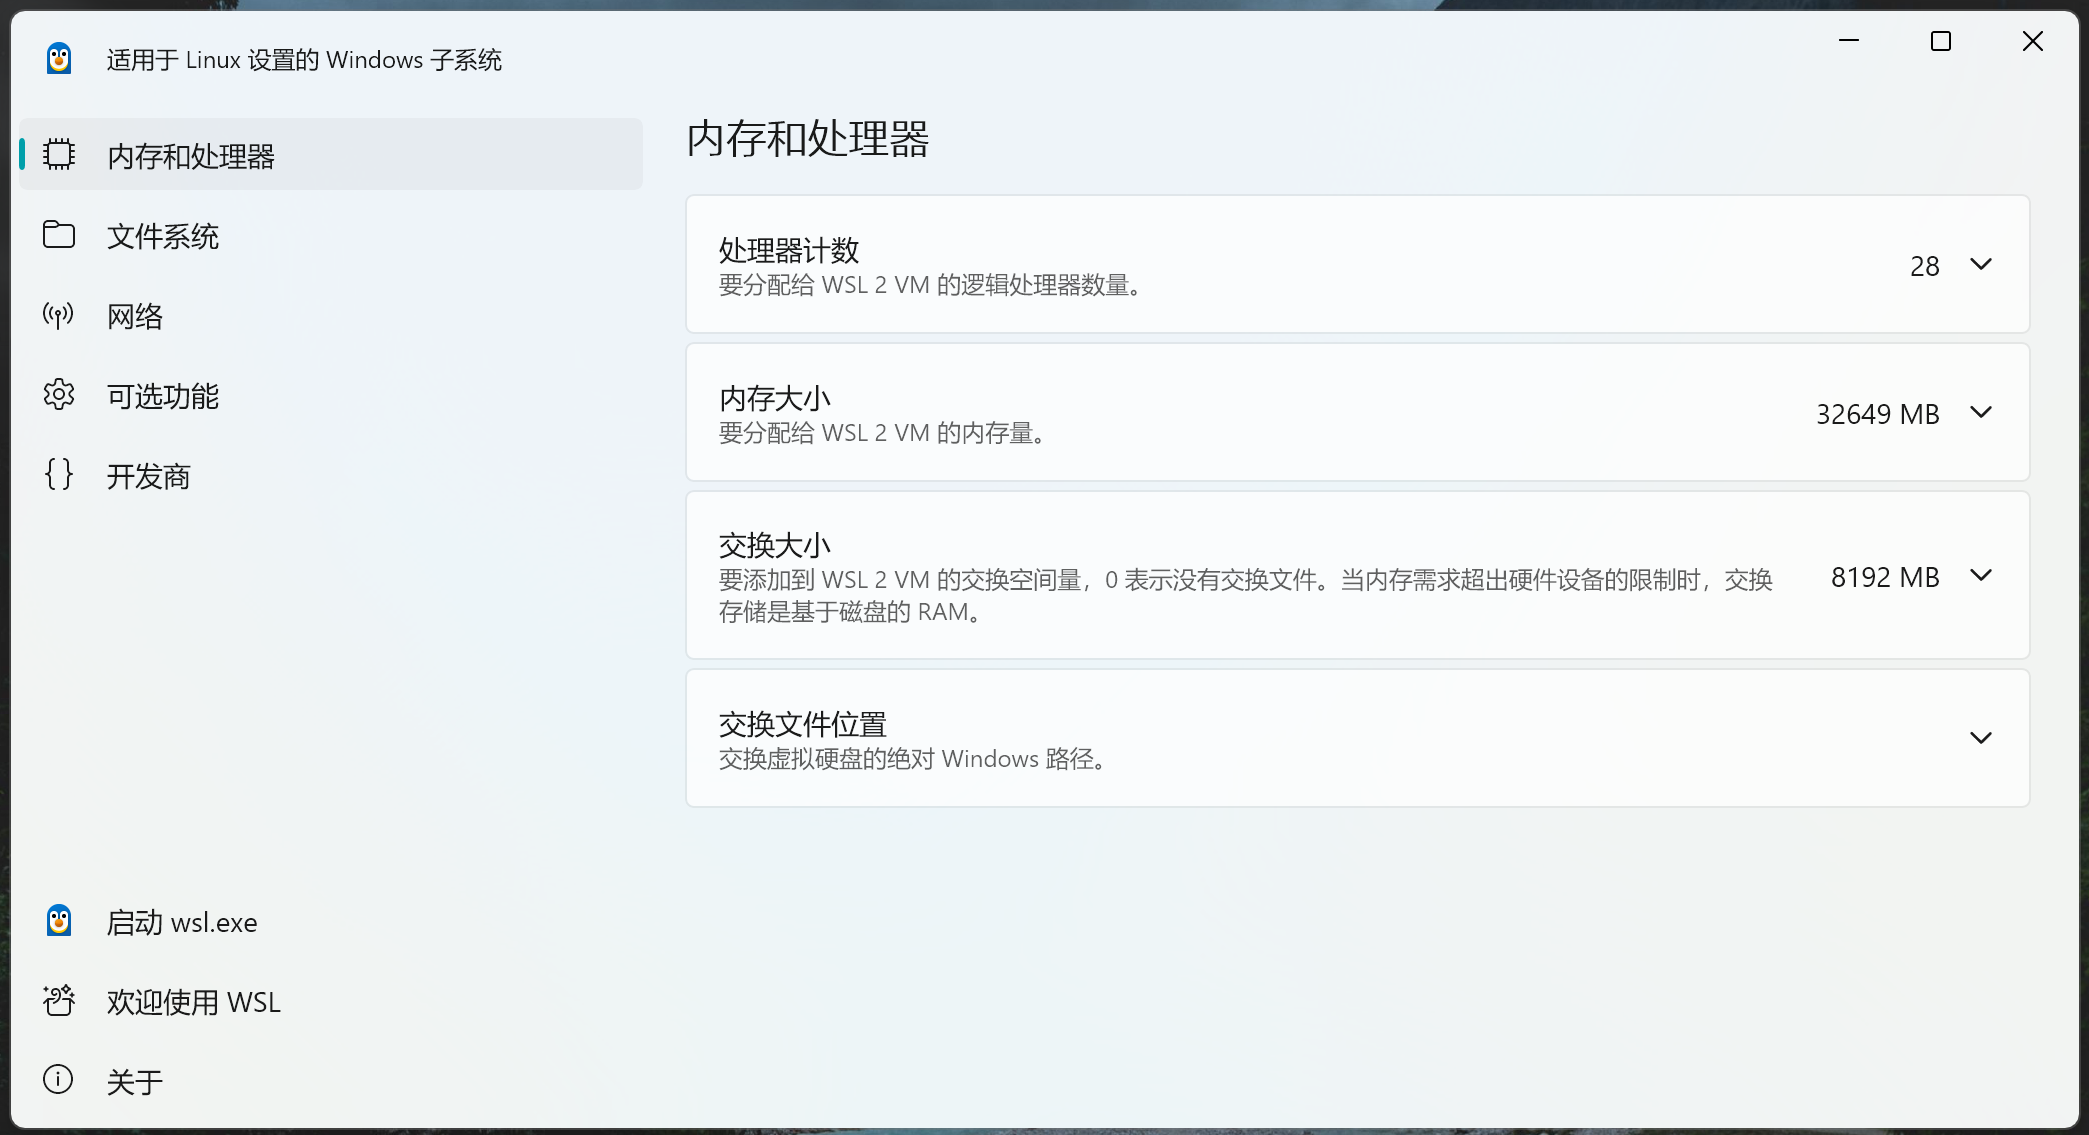The width and height of the screenshot is (2089, 1135).
Task: Open the 欢迎使用 WSL page
Action: 194,1002
